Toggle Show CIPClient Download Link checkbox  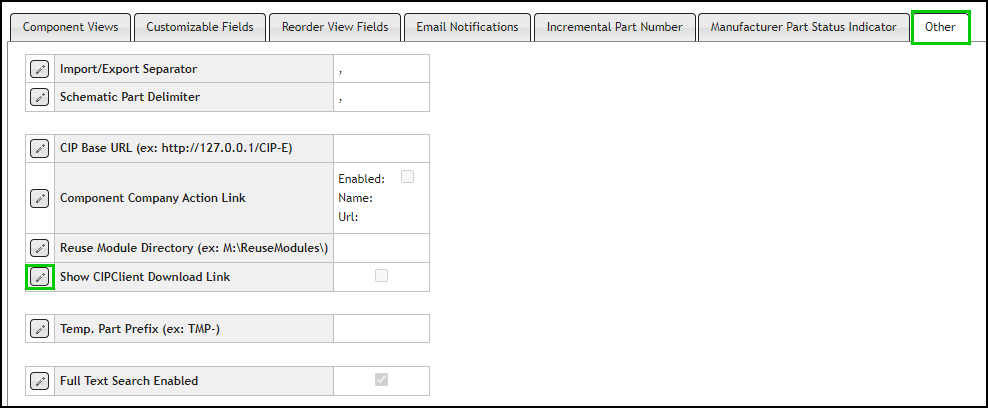pyautogui.click(x=381, y=275)
